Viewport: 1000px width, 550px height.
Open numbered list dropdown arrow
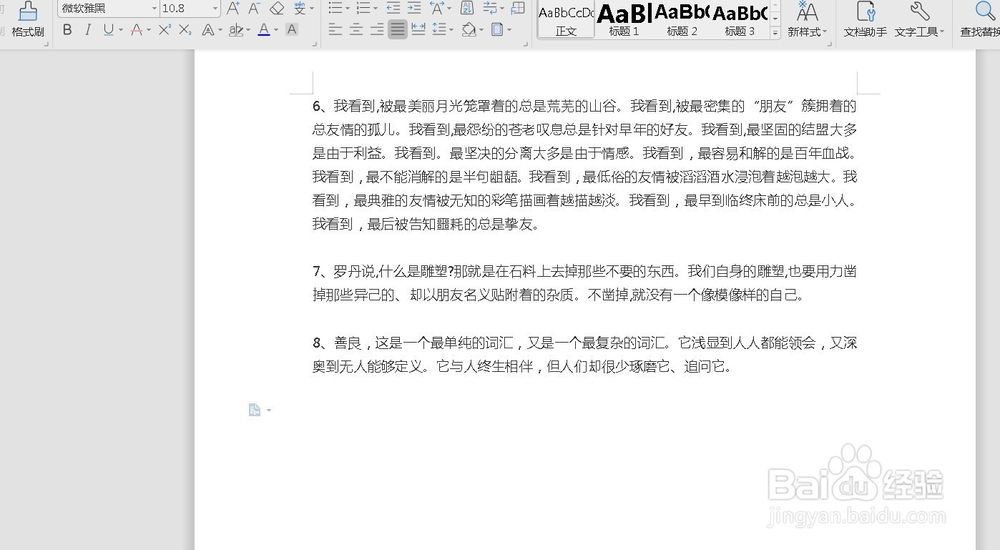point(375,8)
